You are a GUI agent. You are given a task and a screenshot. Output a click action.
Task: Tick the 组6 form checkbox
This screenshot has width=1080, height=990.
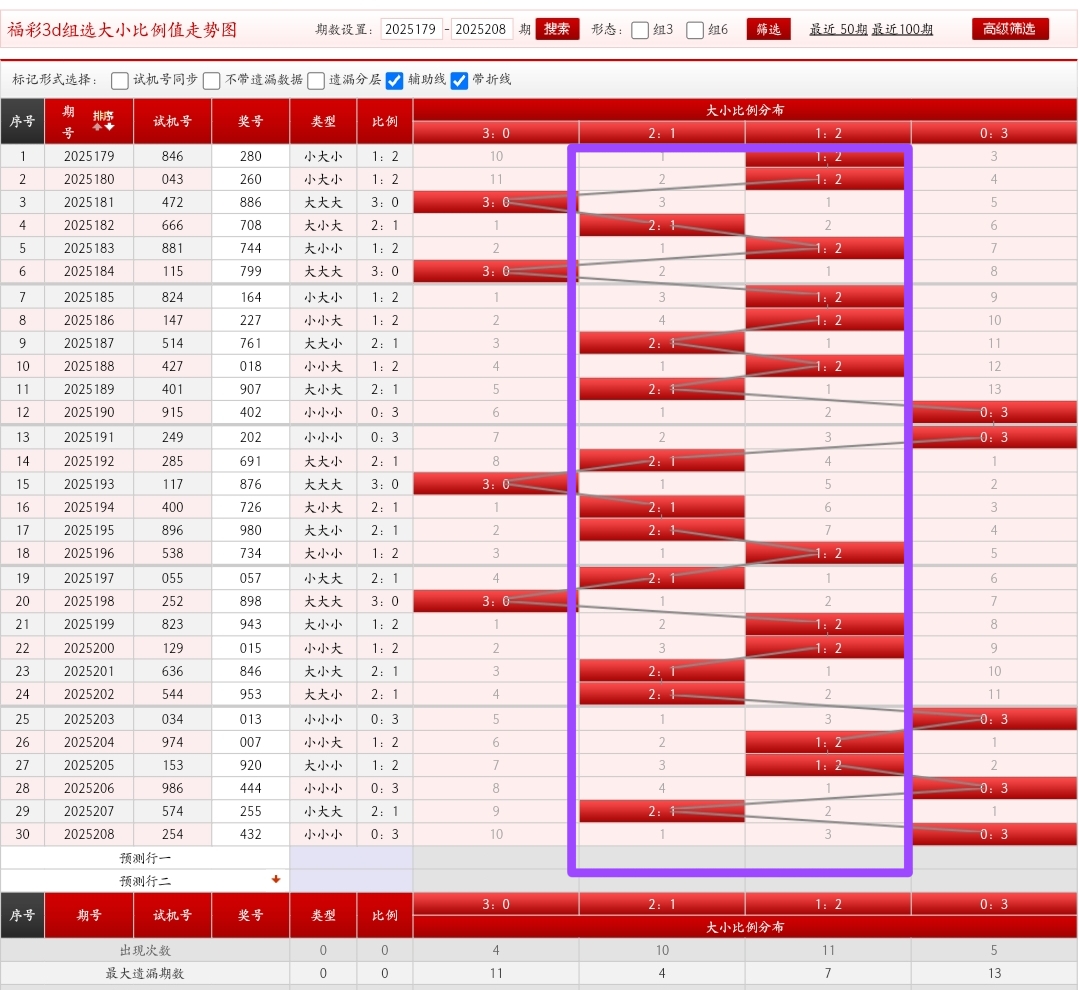(x=695, y=30)
